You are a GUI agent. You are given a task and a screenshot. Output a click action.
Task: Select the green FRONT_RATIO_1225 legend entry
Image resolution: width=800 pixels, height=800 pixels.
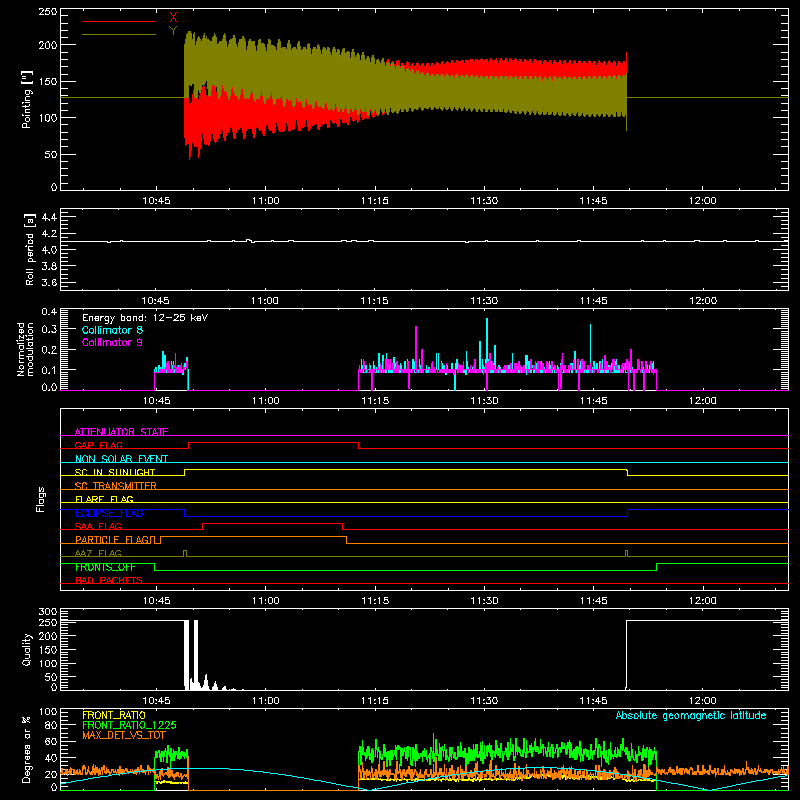point(129,725)
